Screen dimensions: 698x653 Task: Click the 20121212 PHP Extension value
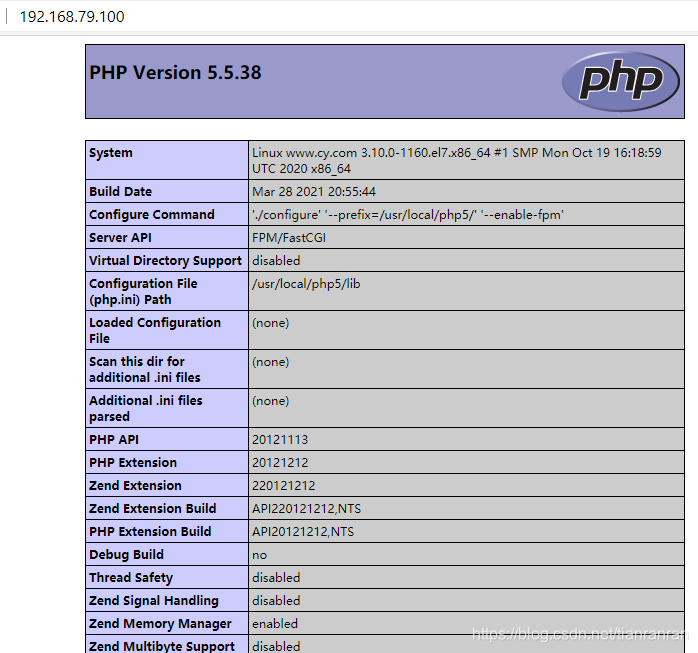[280, 462]
